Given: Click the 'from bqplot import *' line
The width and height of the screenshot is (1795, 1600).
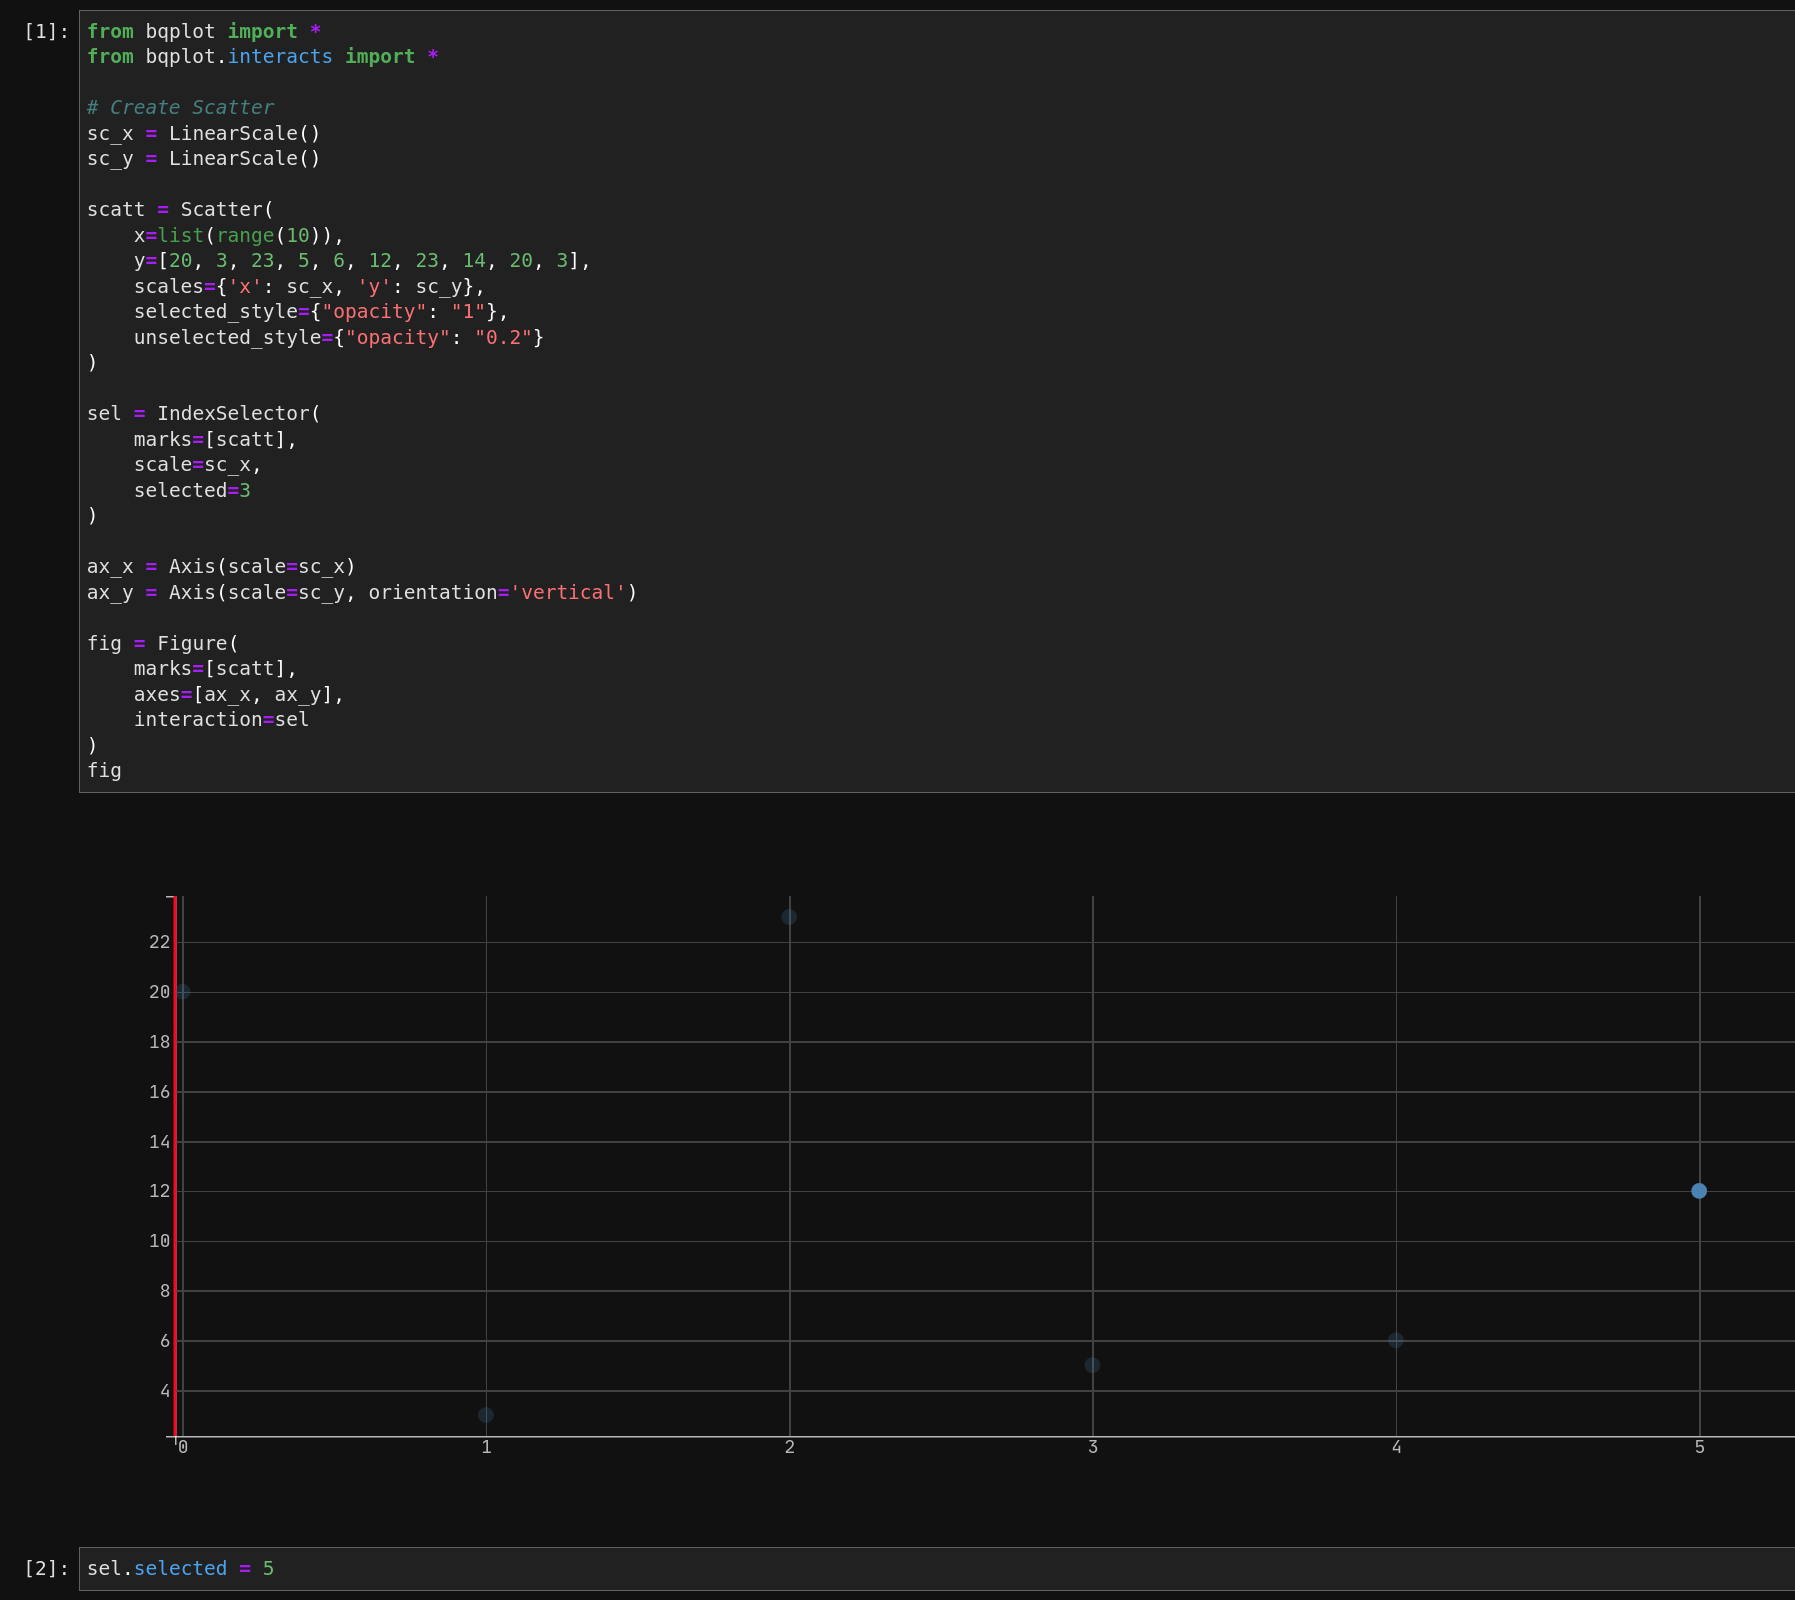Looking at the screenshot, I should click(204, 31).
